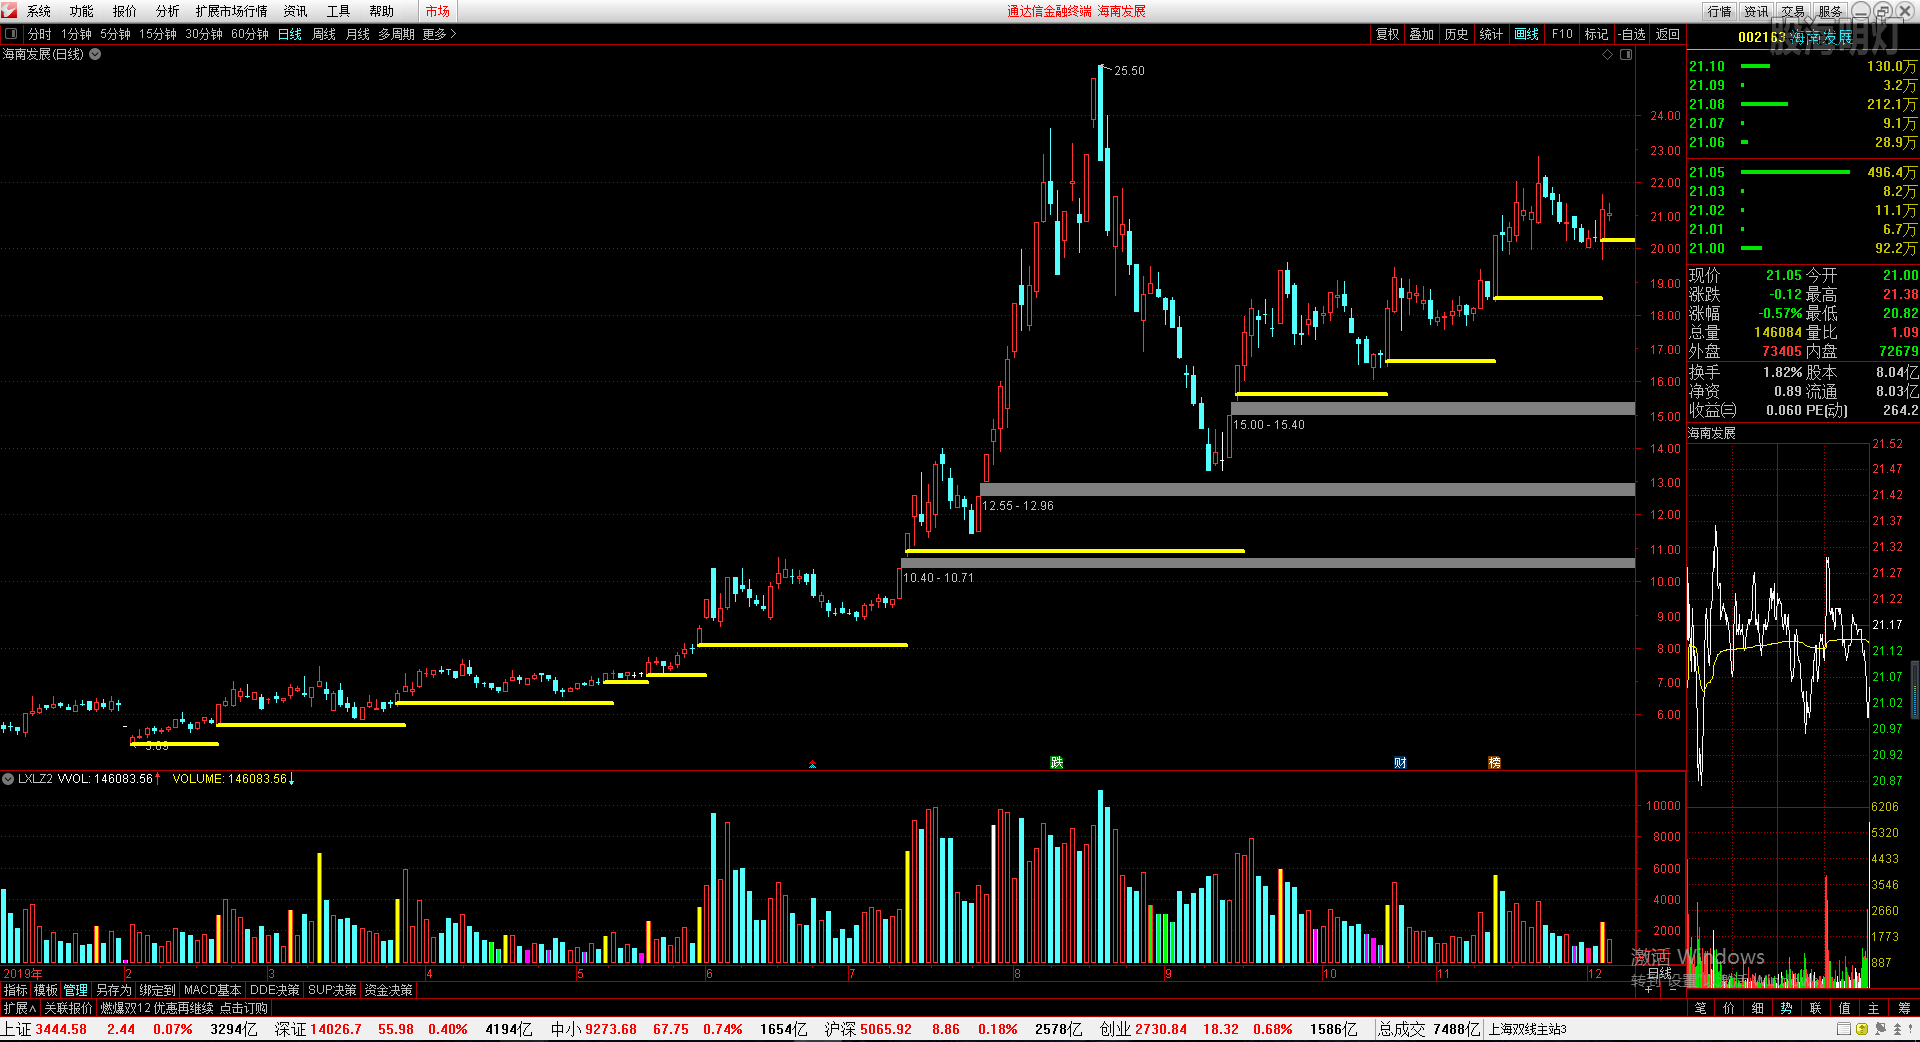Click the blue arrow marker on the chart timeline

click(812, 764)
